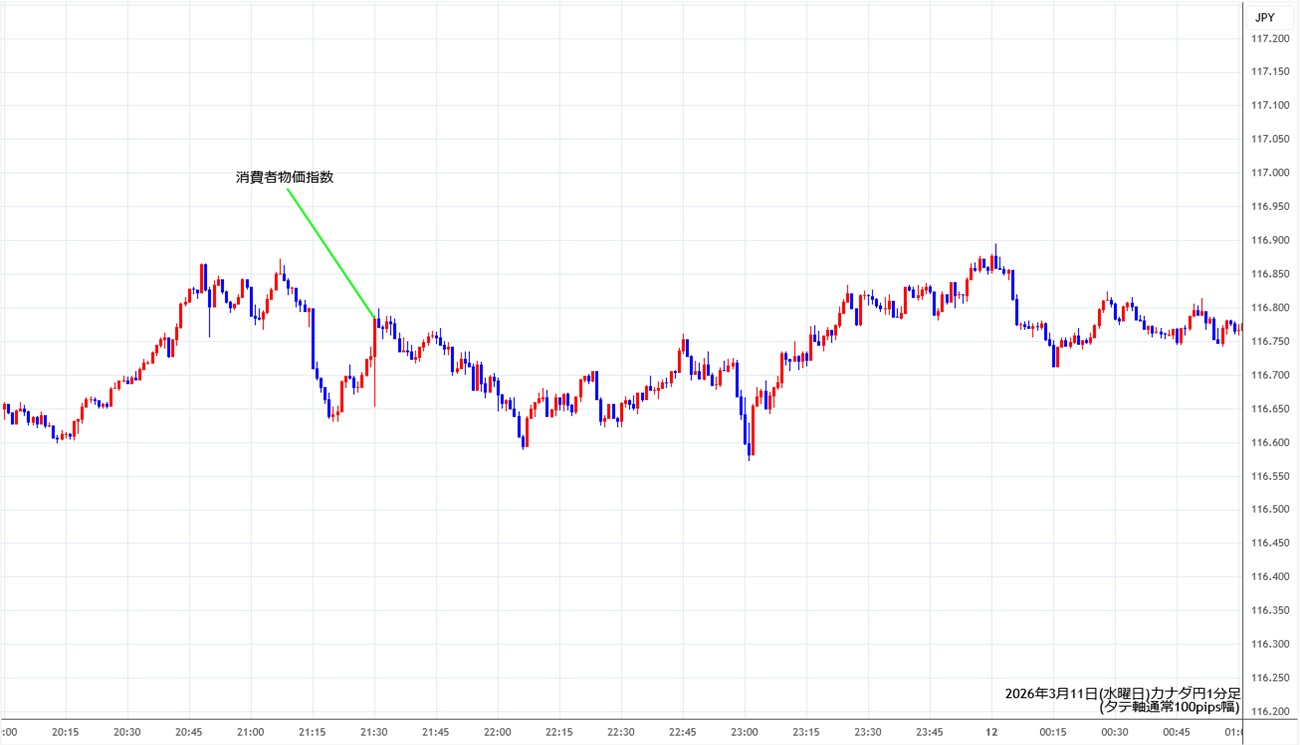Select the 117.200 price axis label

[1270, 38]
